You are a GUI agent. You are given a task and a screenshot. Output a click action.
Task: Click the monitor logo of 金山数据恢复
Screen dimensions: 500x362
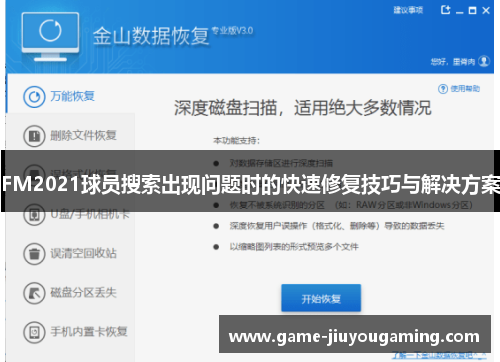tap(50, 37)
